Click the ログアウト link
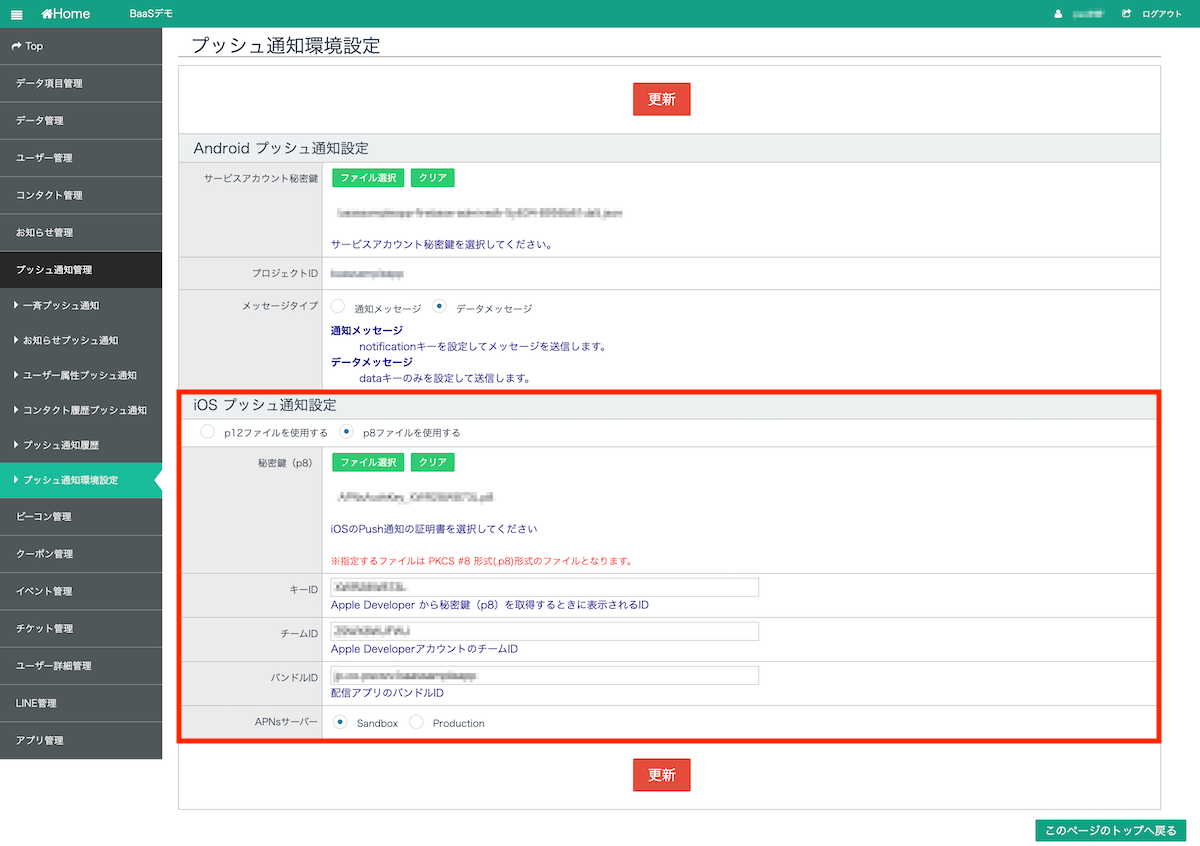 point(1162,14)
